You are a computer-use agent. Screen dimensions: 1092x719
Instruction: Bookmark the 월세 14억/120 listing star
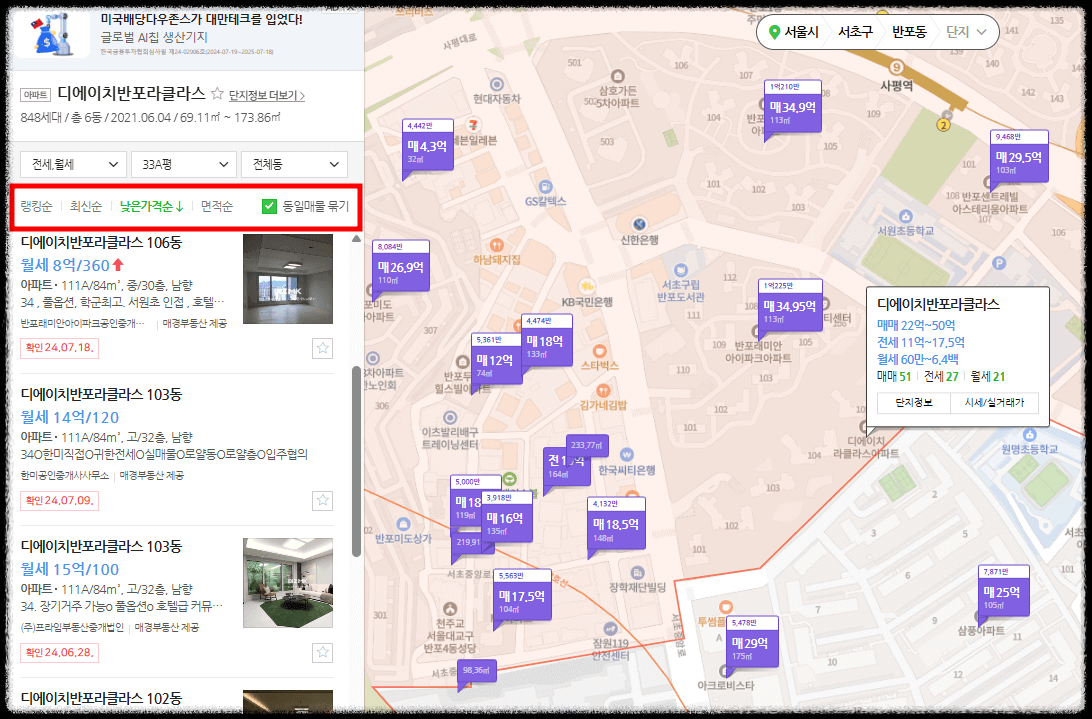pyautogui.click(x=322, y=500)
